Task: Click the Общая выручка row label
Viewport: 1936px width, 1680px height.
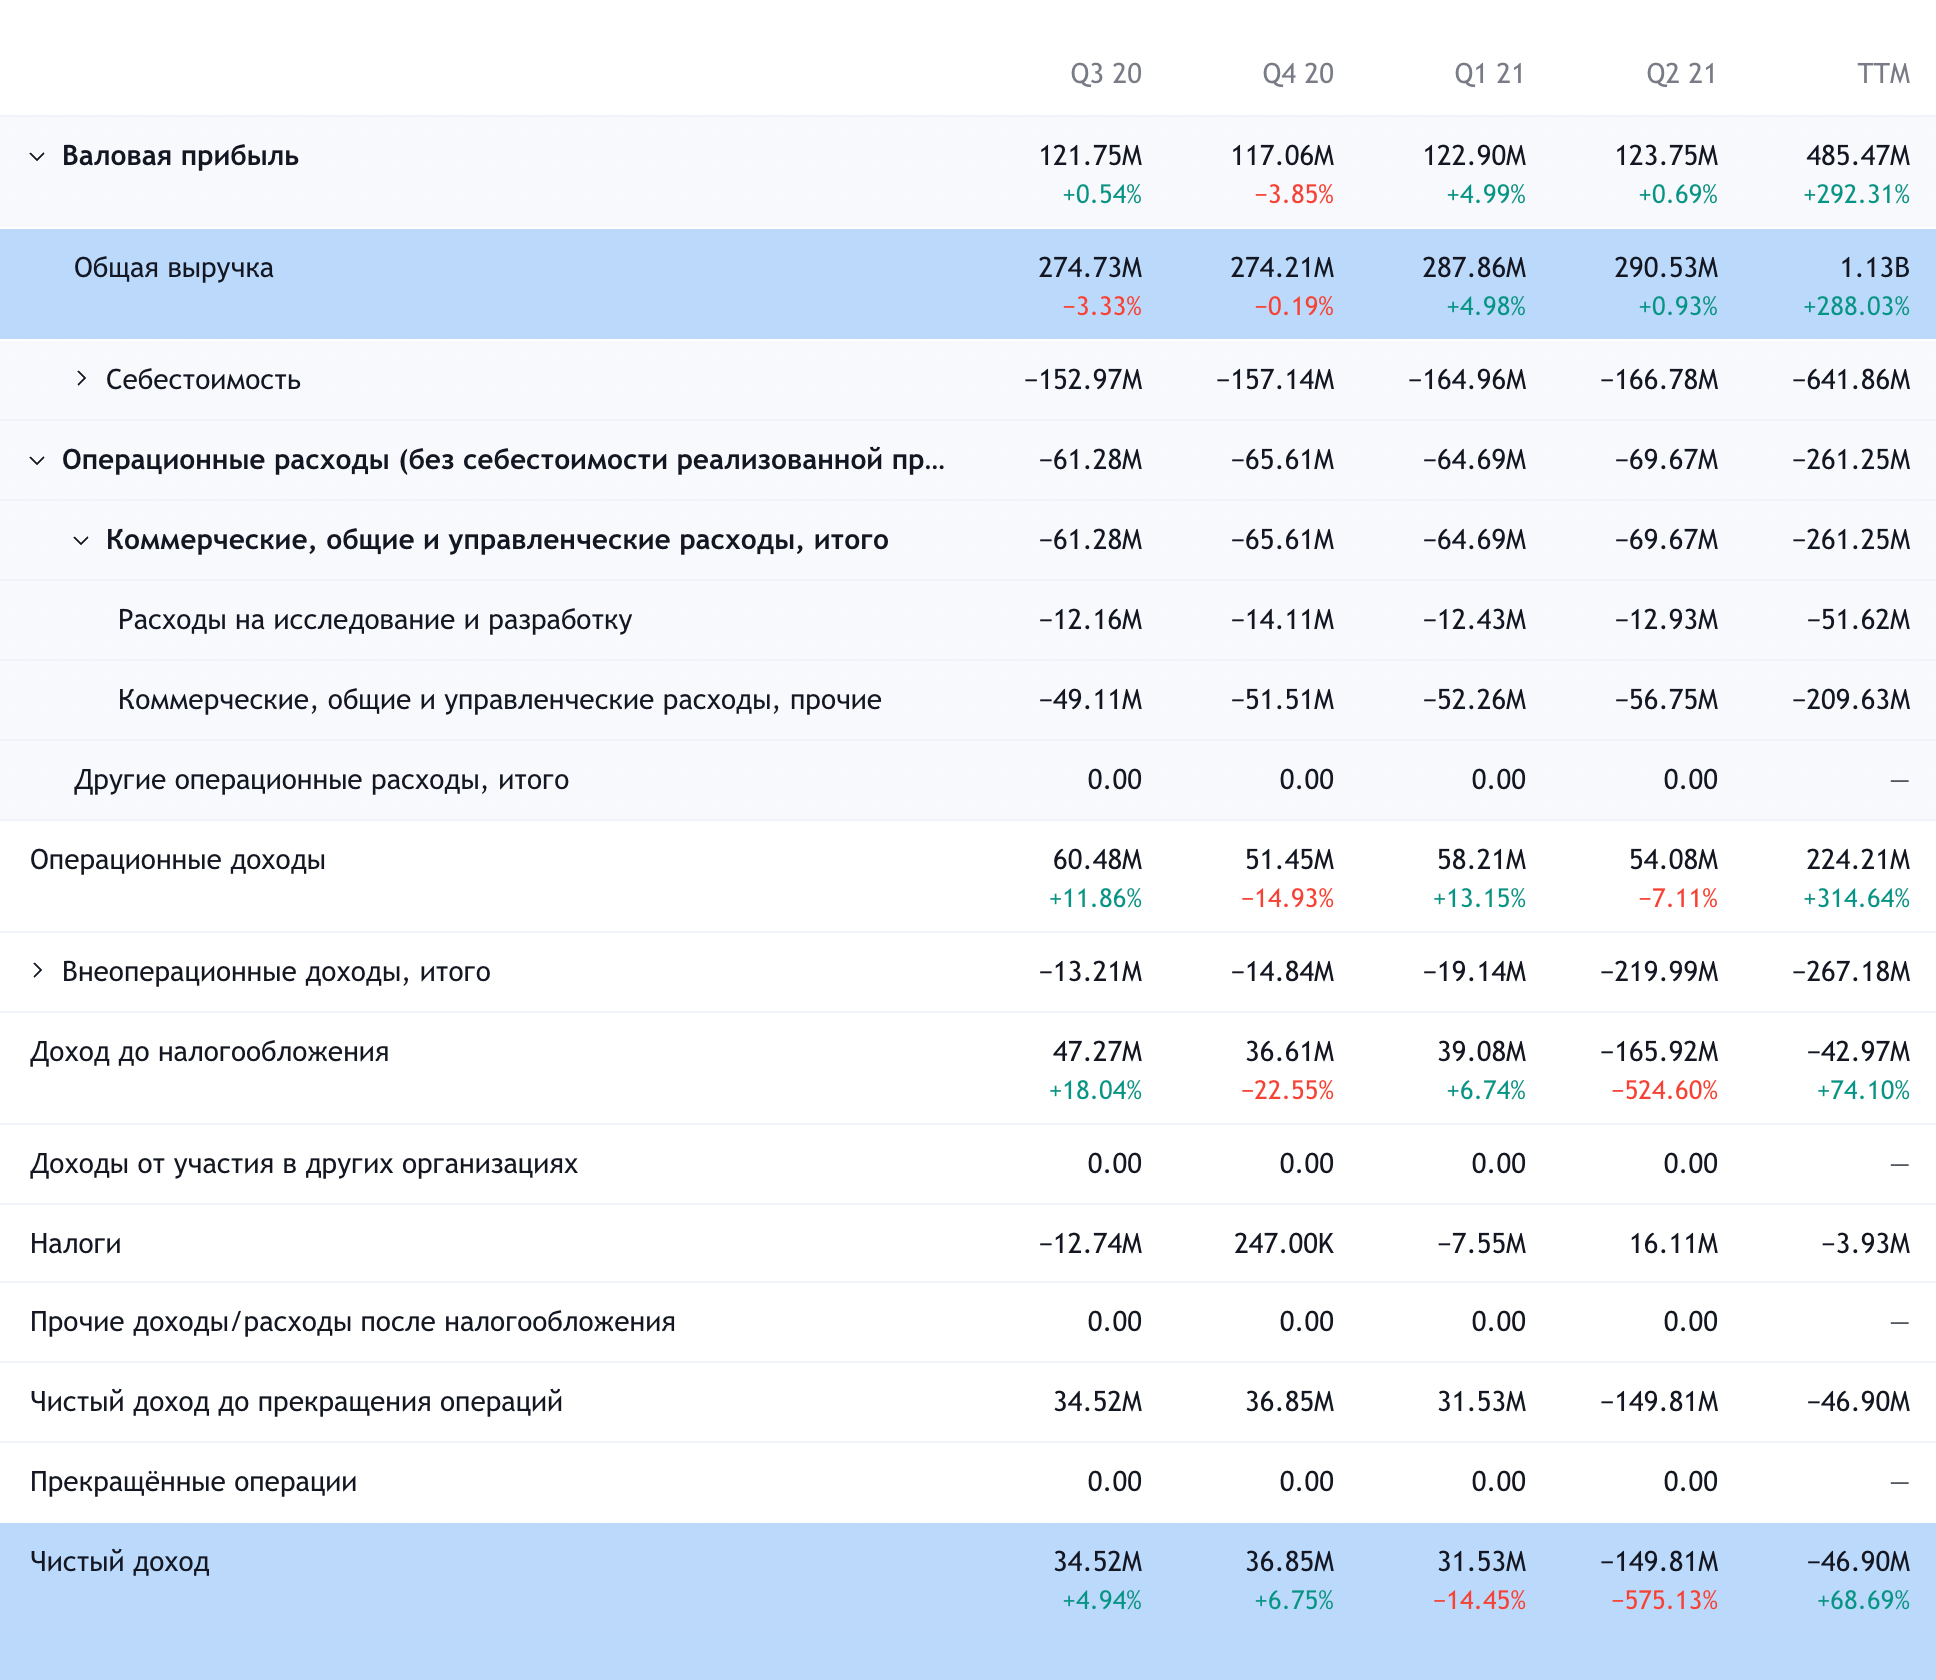Action: coord(173,268)
